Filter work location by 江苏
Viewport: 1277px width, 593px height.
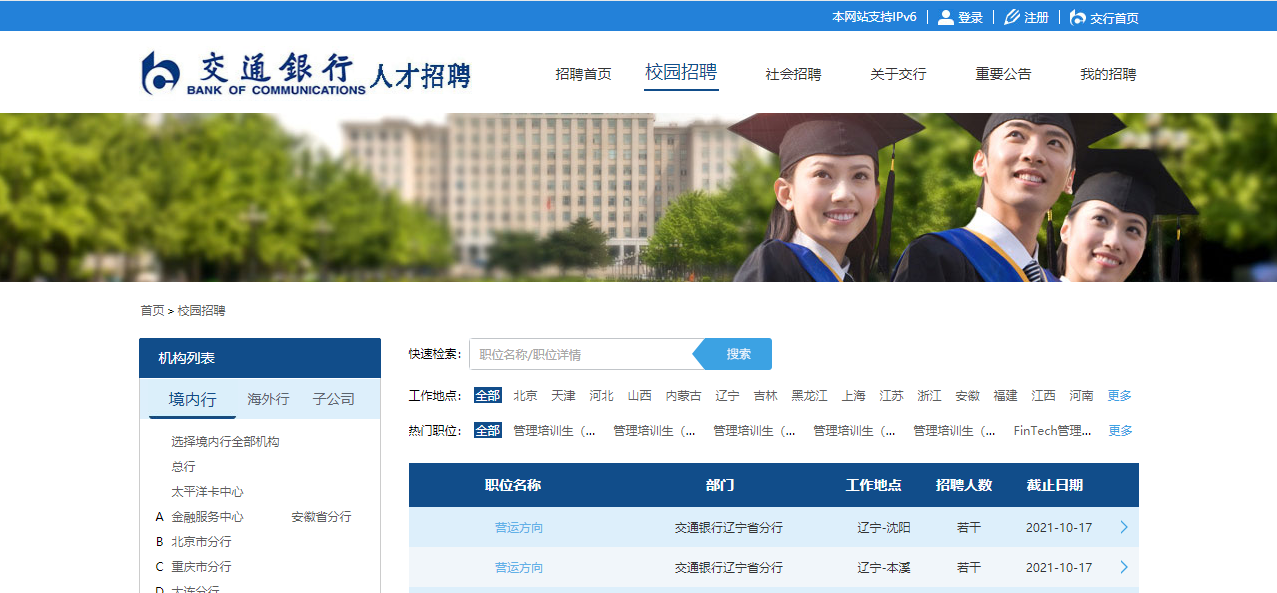(x=891, y=396)
